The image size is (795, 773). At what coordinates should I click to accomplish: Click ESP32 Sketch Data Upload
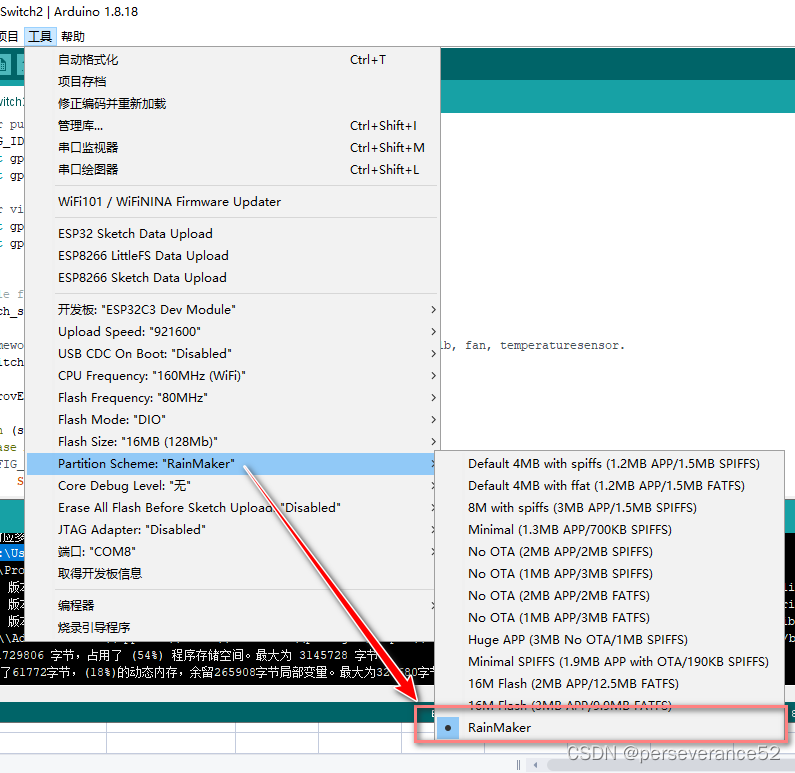(232, 234)
